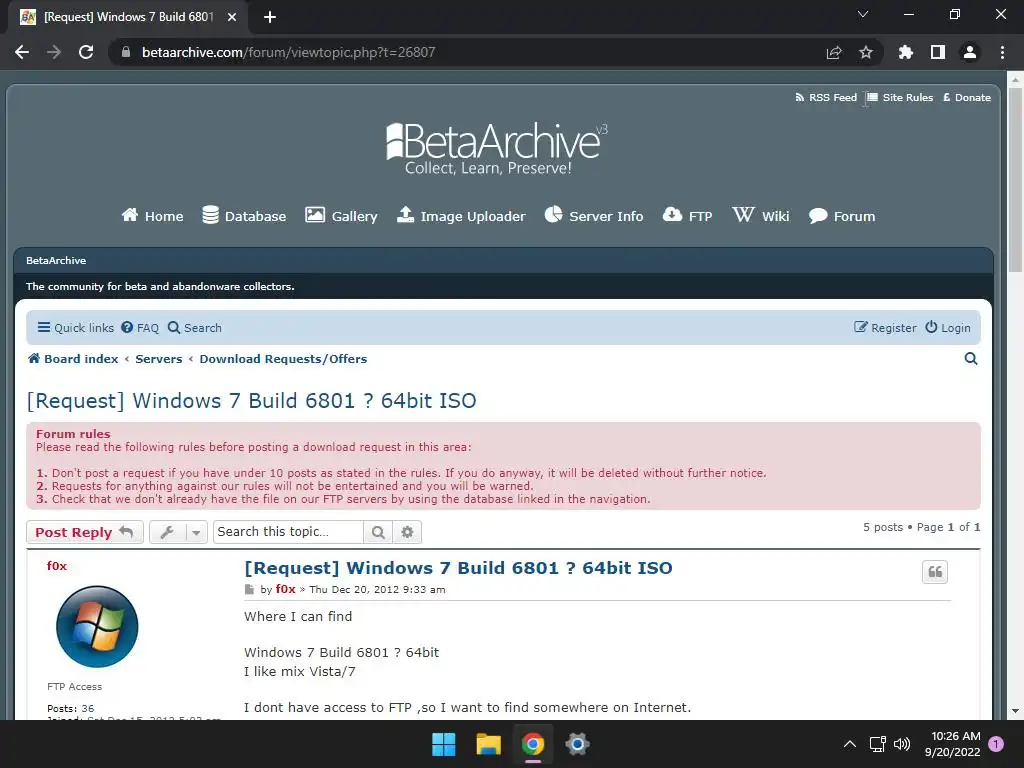Open the network tray icon
The image size is (1024, 768).
point(878,744)
